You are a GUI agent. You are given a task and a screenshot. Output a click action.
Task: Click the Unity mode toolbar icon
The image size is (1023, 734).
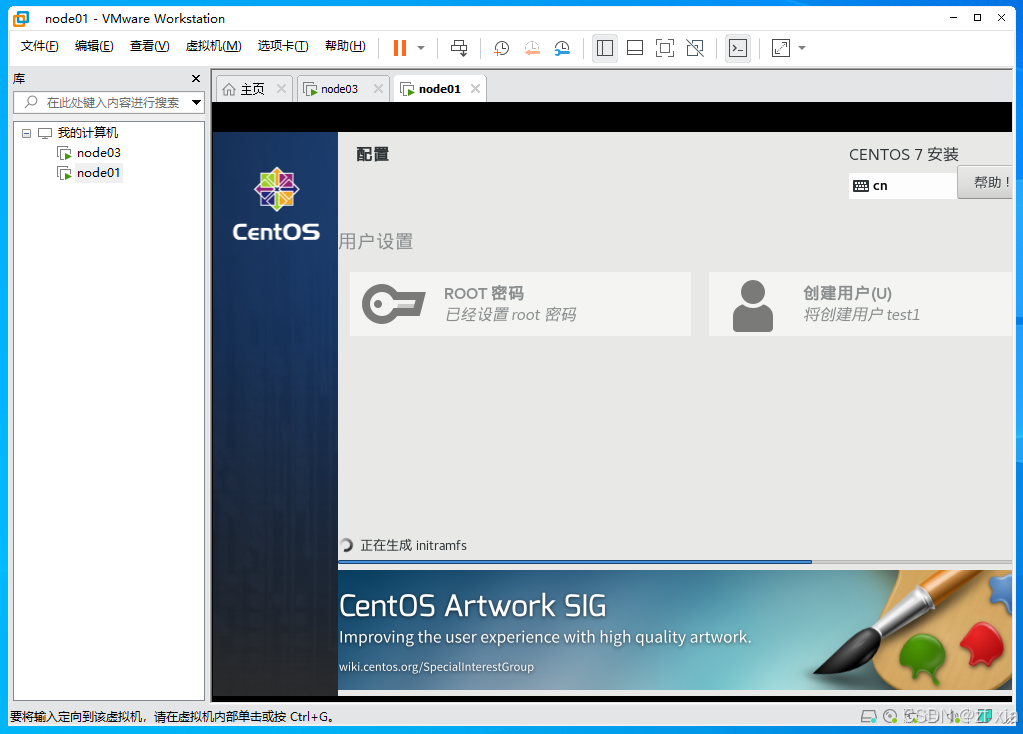[x=695, y=48]
